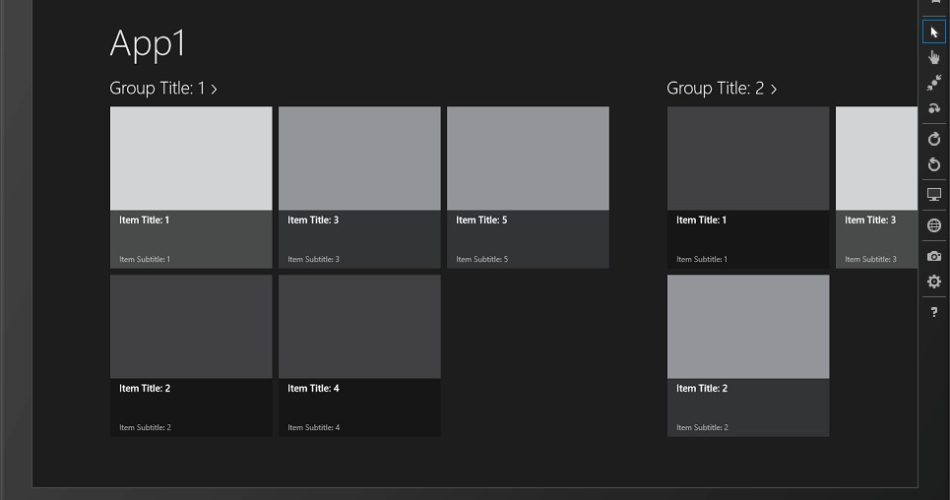The width and height of the screenshot is (950, 500).
Task: Open simulator help question mark
Action: 934,312
